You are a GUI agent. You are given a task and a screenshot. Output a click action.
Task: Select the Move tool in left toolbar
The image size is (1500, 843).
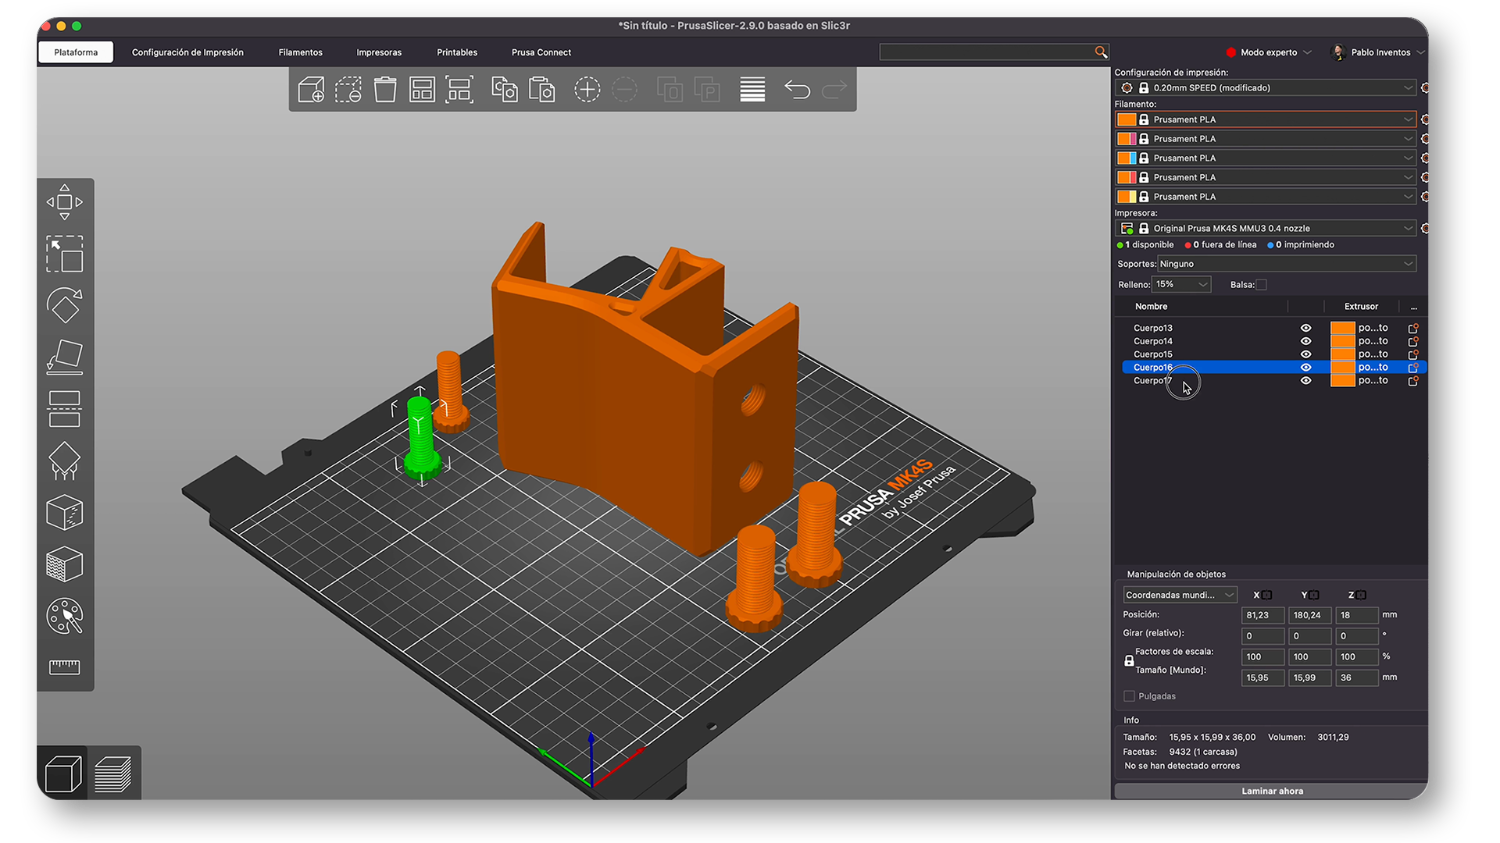click(x=64, y=202)
